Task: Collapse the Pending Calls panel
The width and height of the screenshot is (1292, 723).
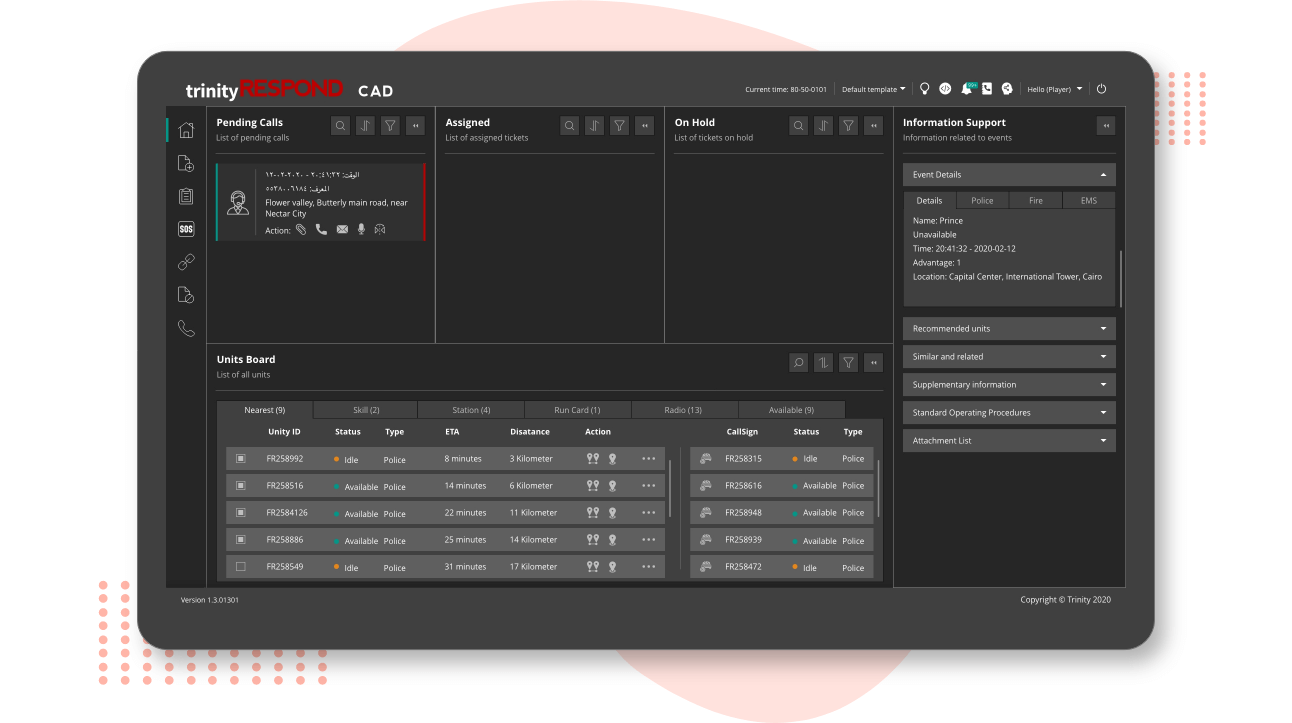Action: [416, 125]
